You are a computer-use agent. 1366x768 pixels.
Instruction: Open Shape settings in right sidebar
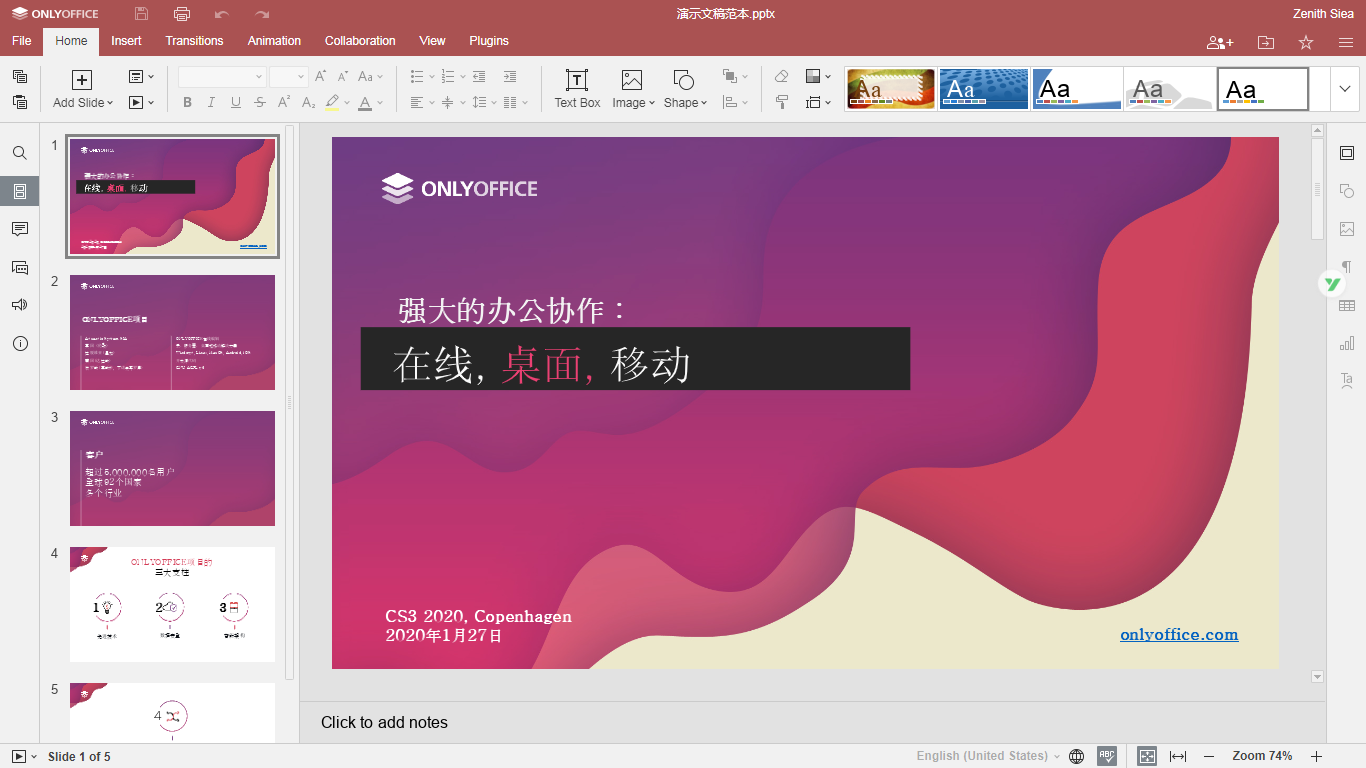coord(1347,191)
